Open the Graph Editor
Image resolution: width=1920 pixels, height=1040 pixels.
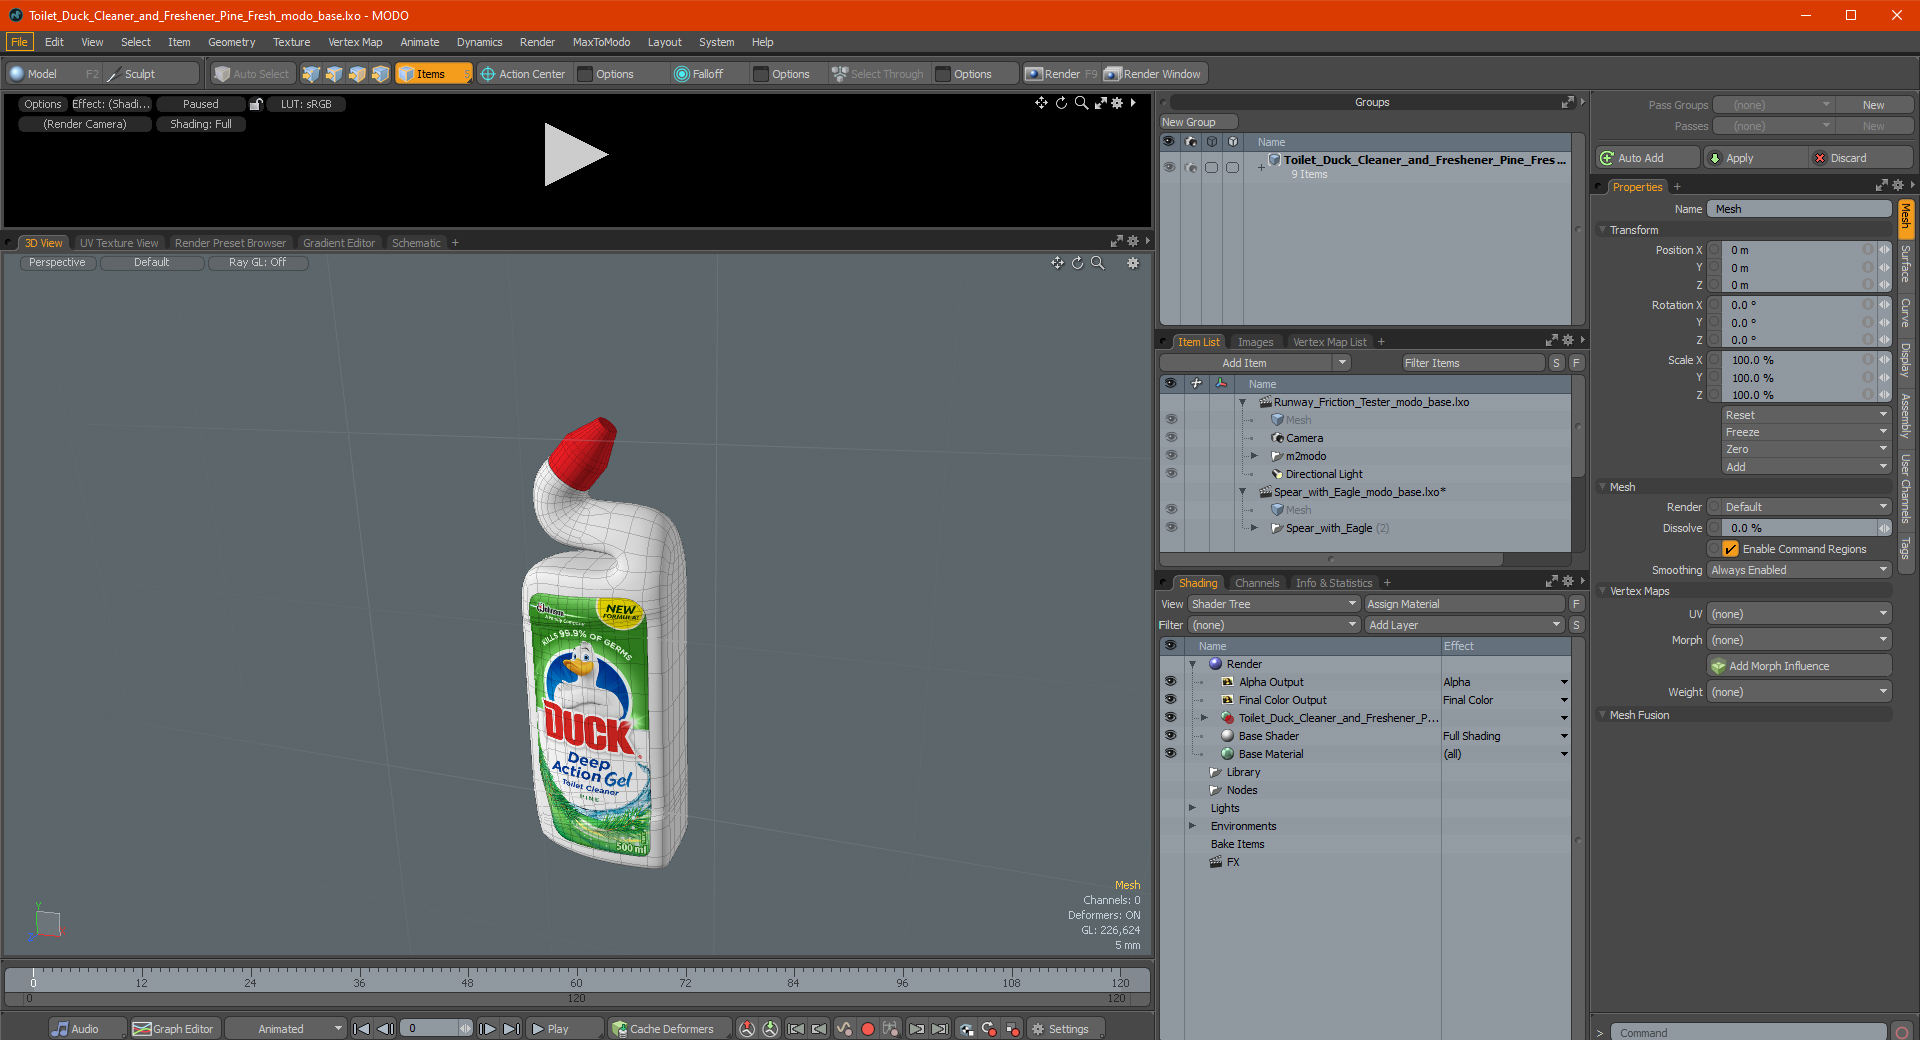pyautogui.click(x=174, y=1029)
